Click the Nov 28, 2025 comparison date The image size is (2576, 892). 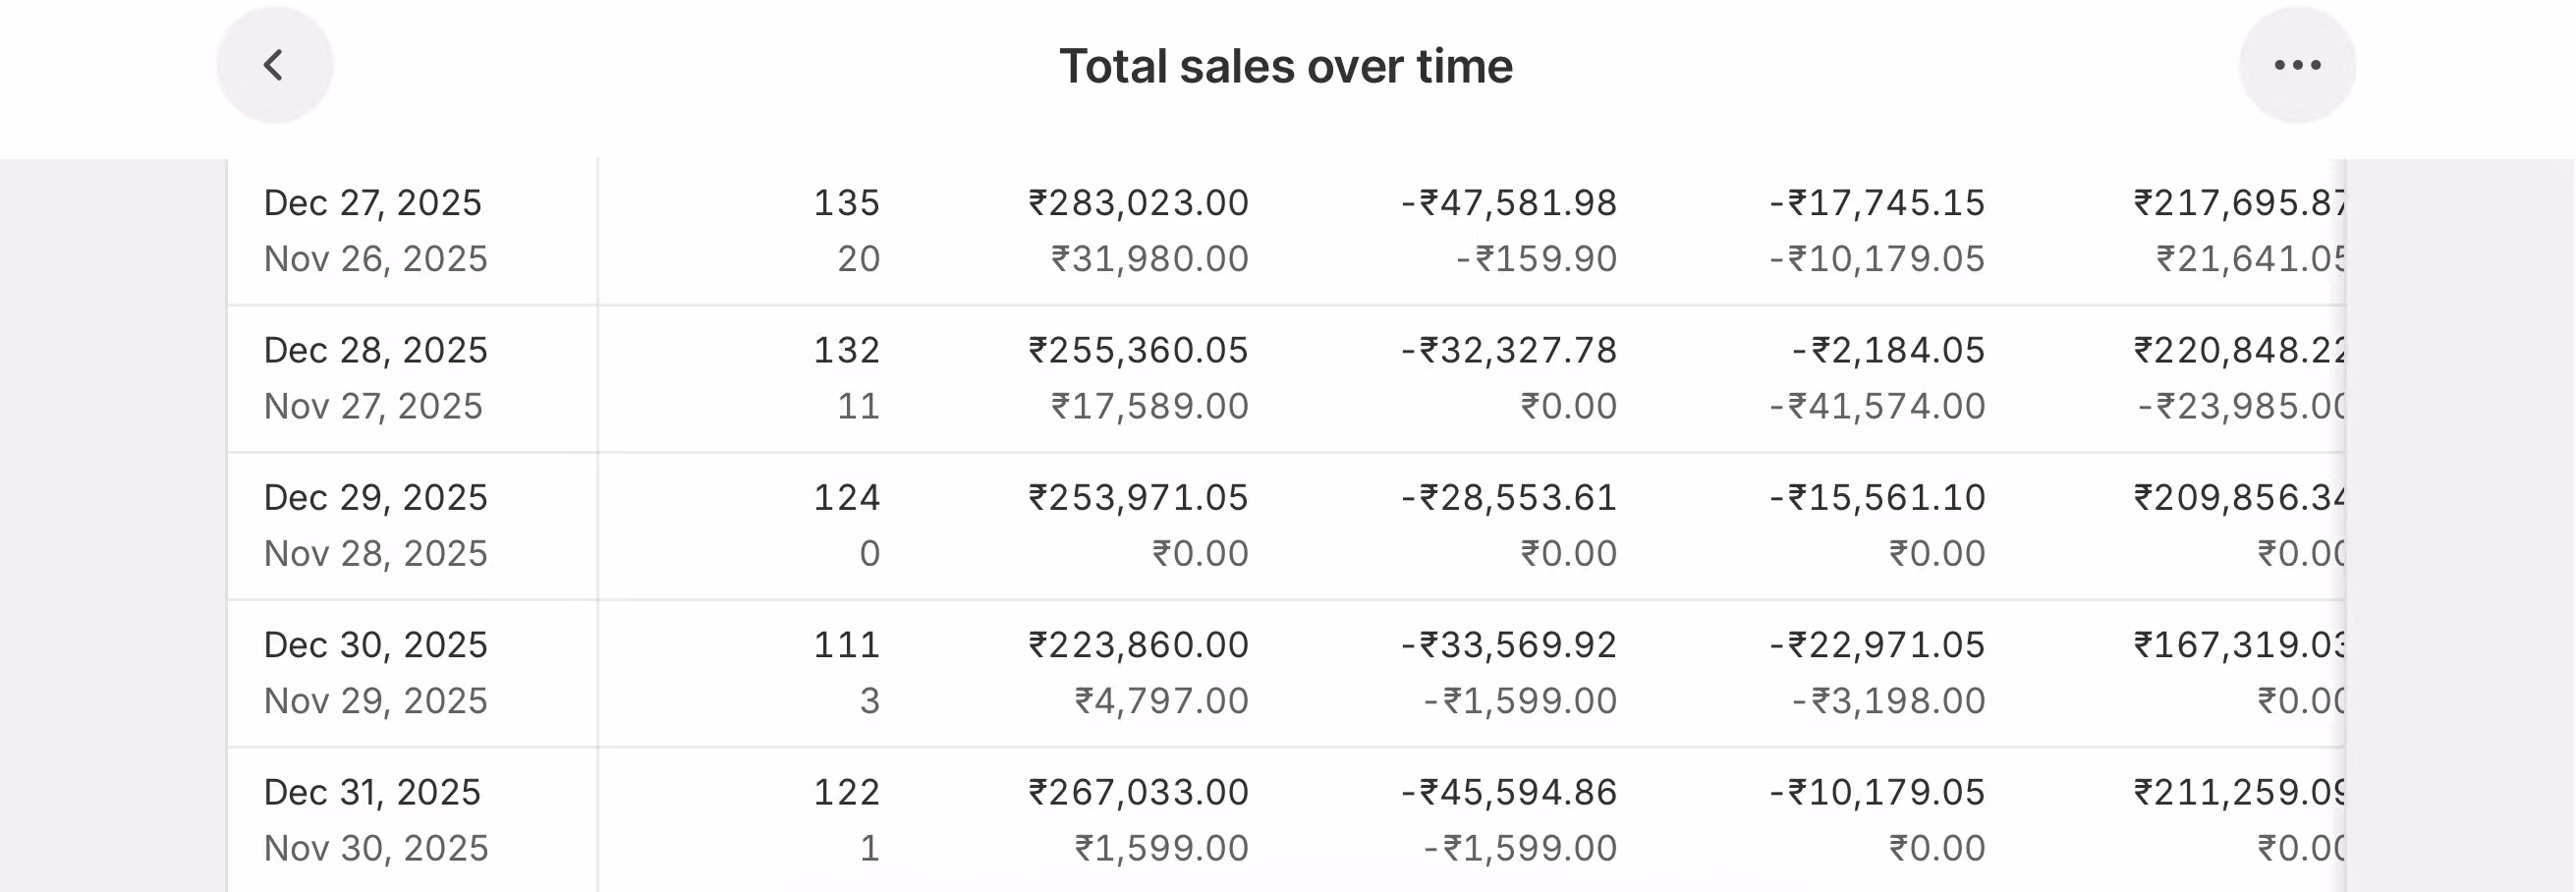375,554
